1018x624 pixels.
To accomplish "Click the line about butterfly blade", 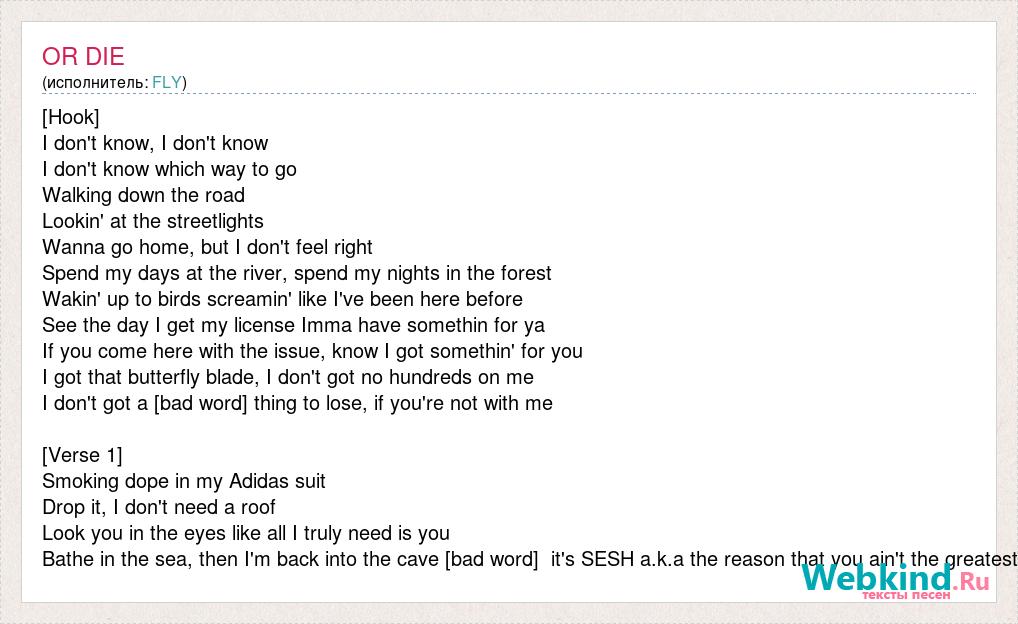I will coord(288,377).
